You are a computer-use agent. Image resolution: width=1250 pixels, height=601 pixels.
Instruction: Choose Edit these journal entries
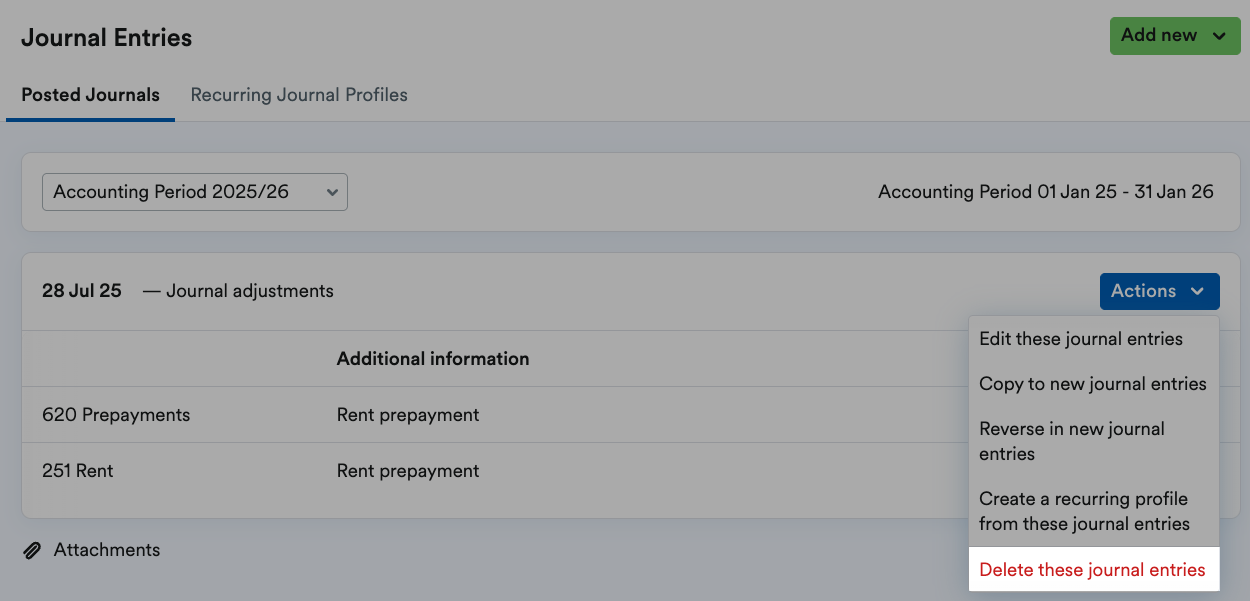(x=1082, y=339)
